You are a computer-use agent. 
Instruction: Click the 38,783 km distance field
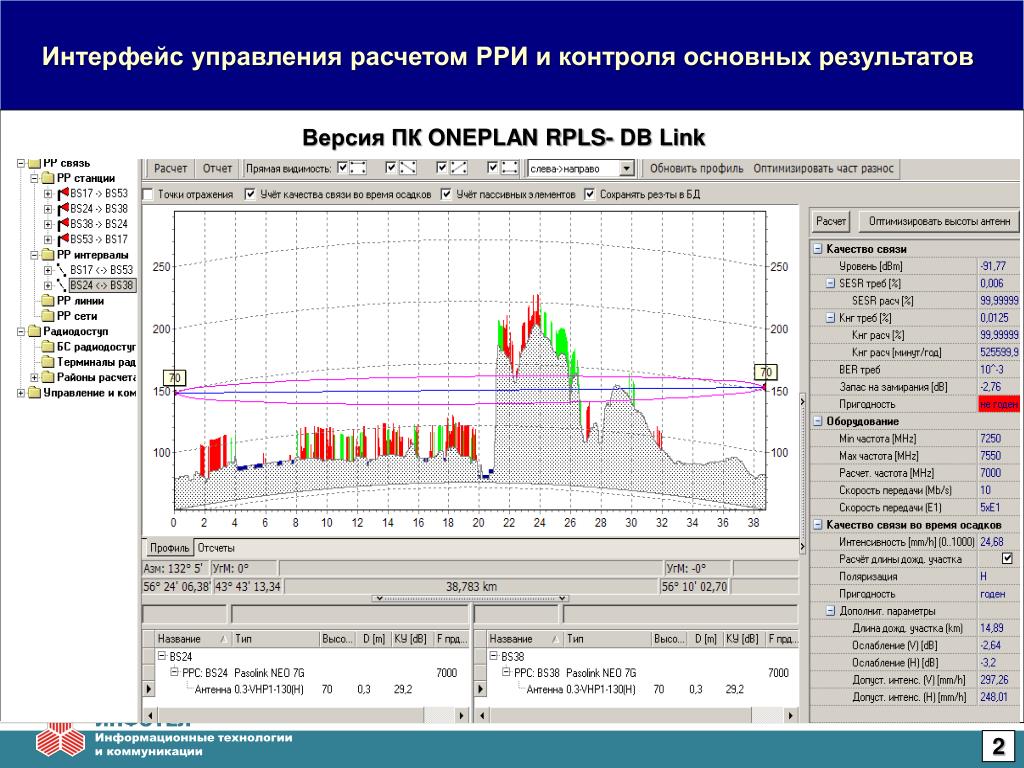click(x=471, y=586)
